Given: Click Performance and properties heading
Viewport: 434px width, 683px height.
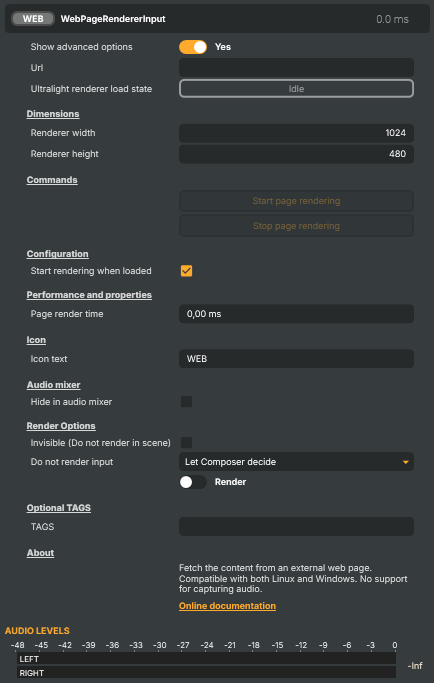Looking at the screenshot, I should click(89, 295).
